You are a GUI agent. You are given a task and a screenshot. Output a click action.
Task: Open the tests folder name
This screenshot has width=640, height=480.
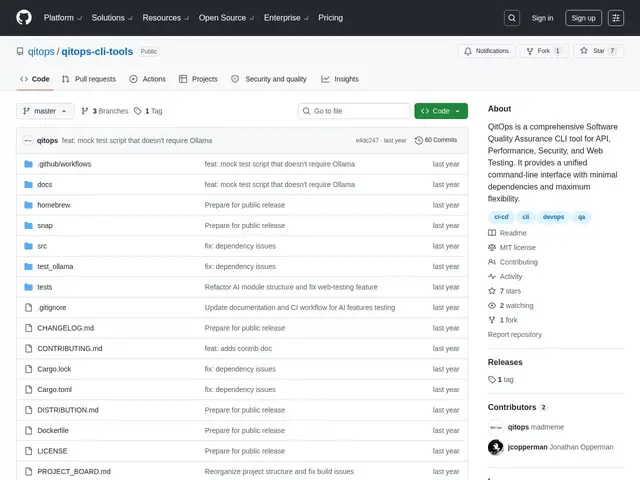(x=44, y=287)
